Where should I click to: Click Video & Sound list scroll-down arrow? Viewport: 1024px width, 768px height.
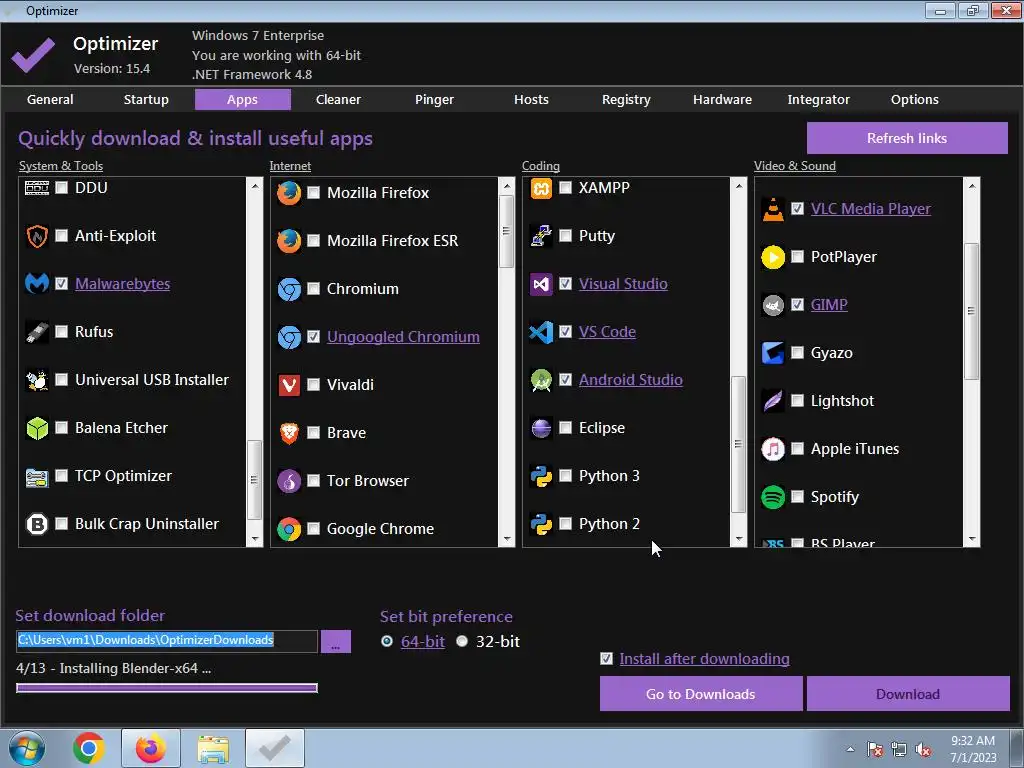(972, 539)
